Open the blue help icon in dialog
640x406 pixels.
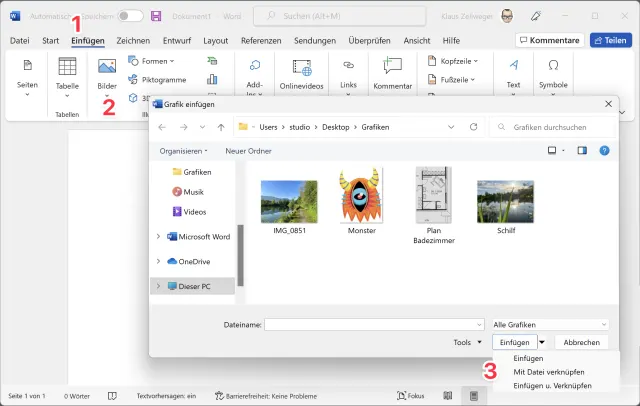click(604, 151)
